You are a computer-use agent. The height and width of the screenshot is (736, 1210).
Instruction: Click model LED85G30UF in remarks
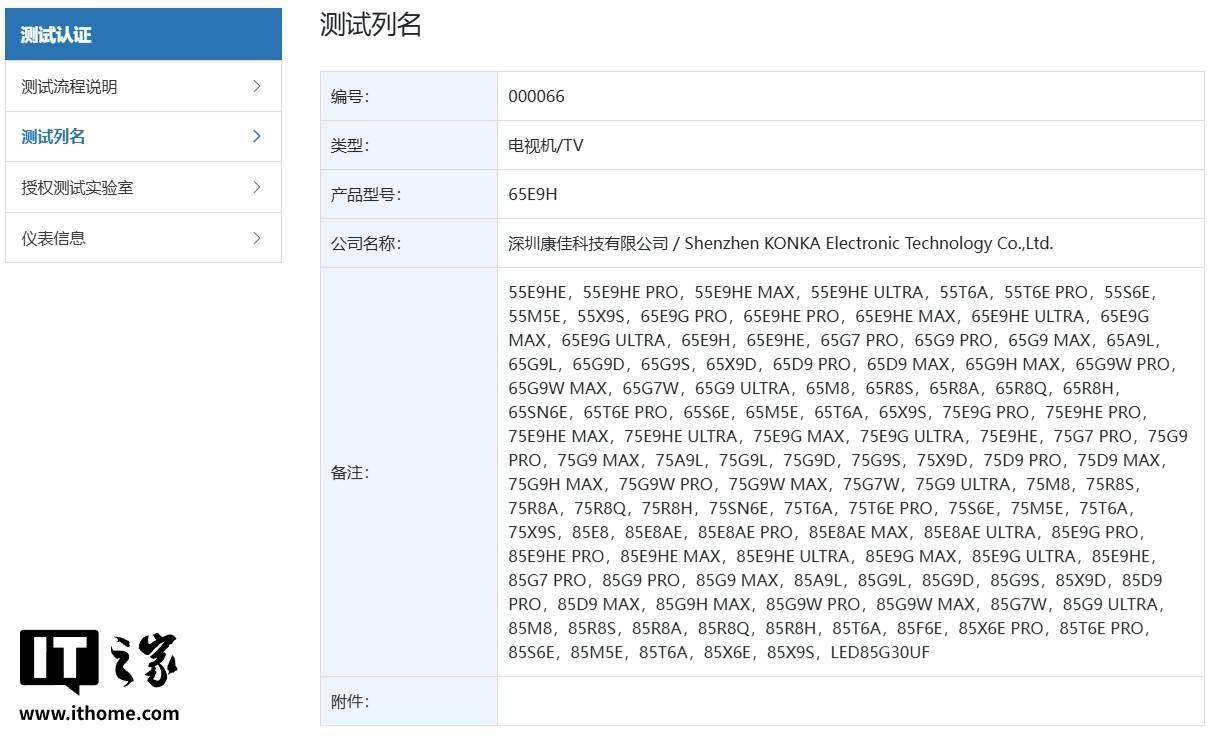click(x=880, y=652)
